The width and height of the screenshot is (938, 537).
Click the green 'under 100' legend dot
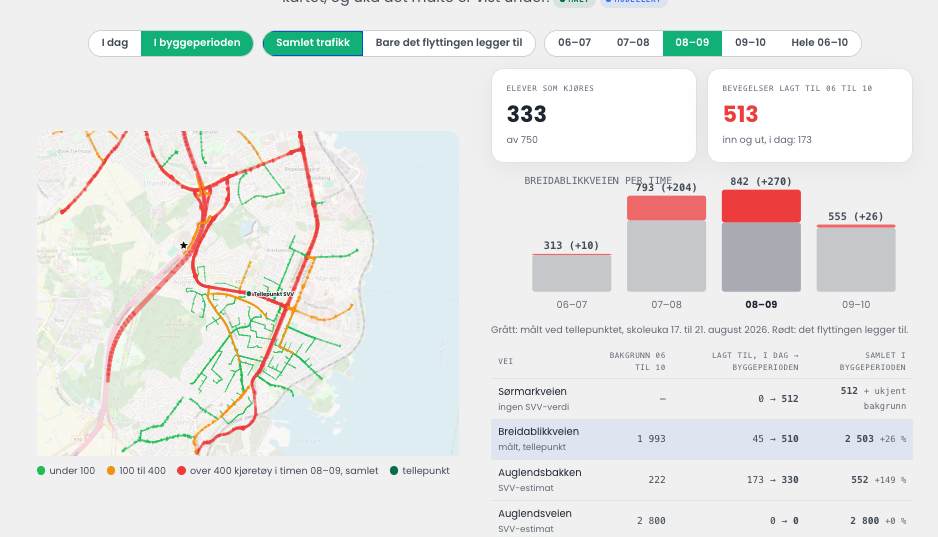click(41, 471)
